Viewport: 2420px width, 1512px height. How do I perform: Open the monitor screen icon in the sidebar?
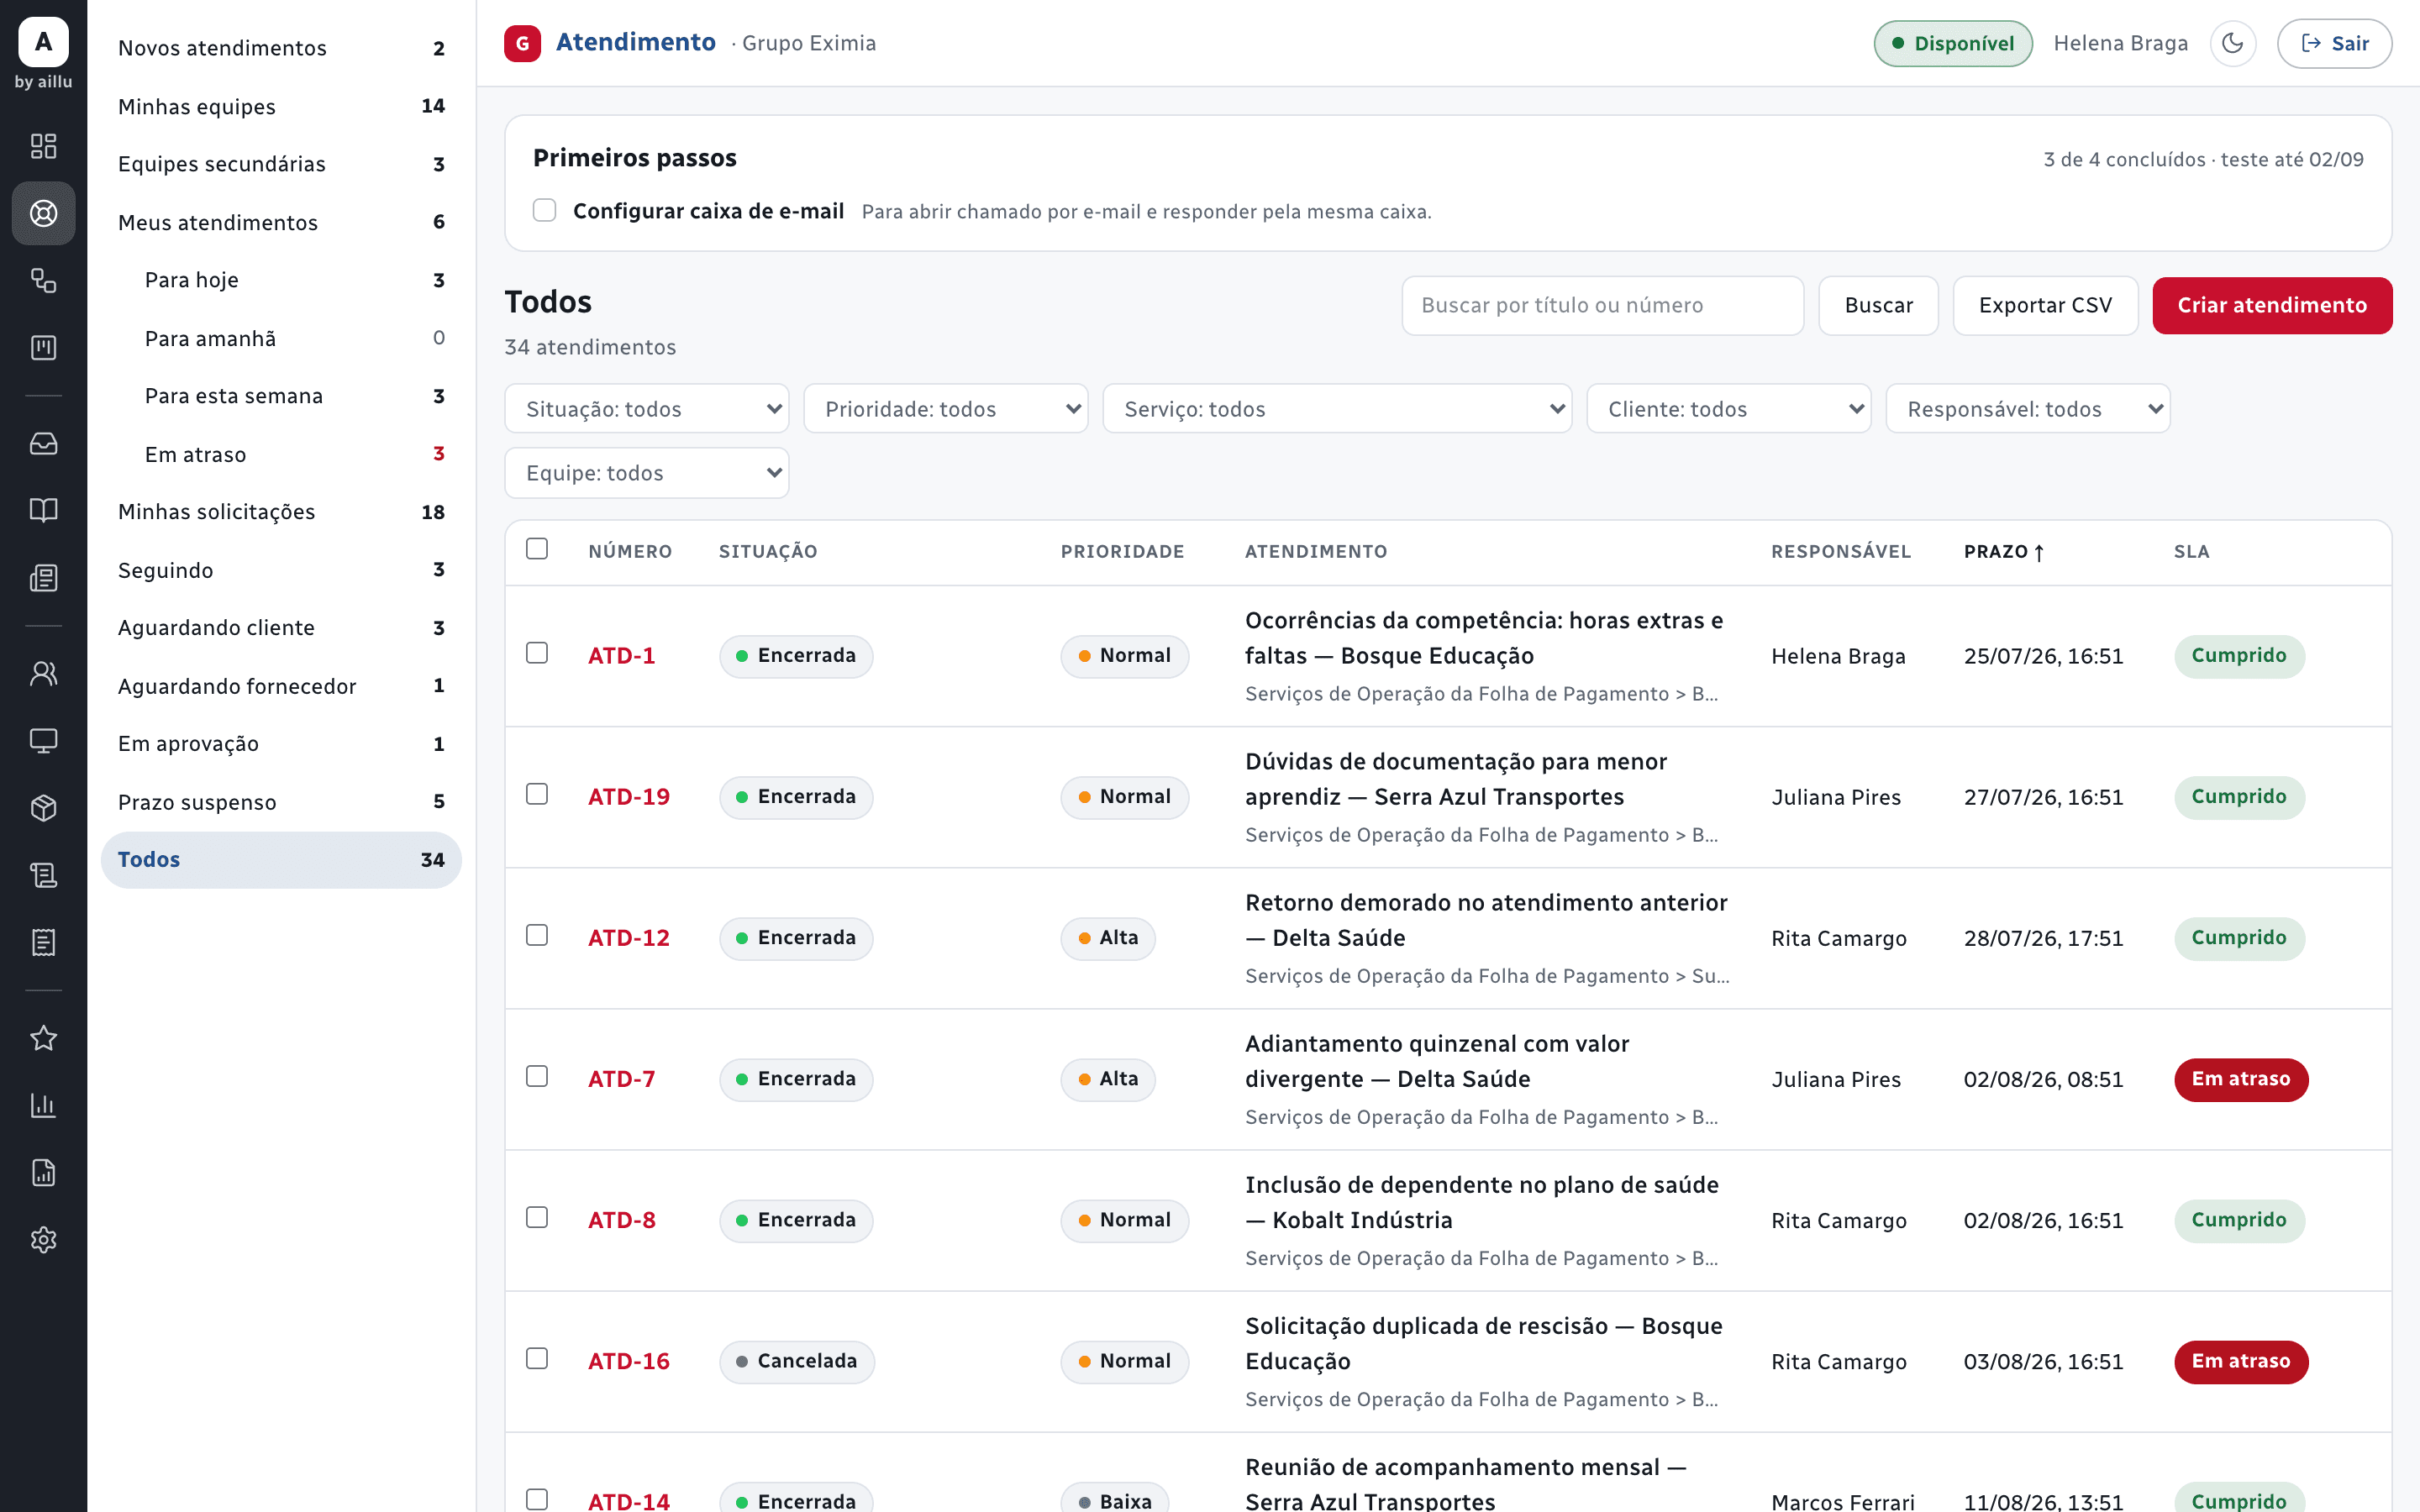coord(43,740)
